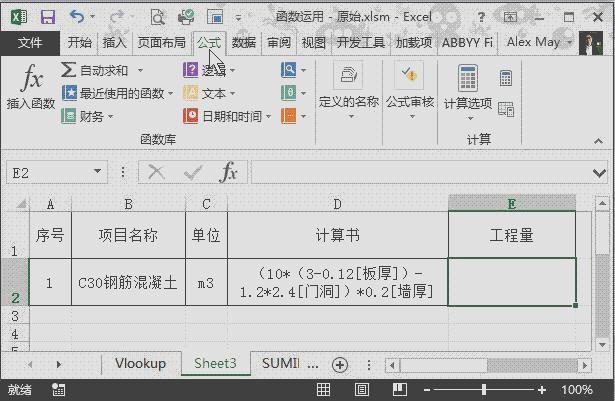Click the Redo arrow icon
This screenshot has height=401, width=615.
116,16
